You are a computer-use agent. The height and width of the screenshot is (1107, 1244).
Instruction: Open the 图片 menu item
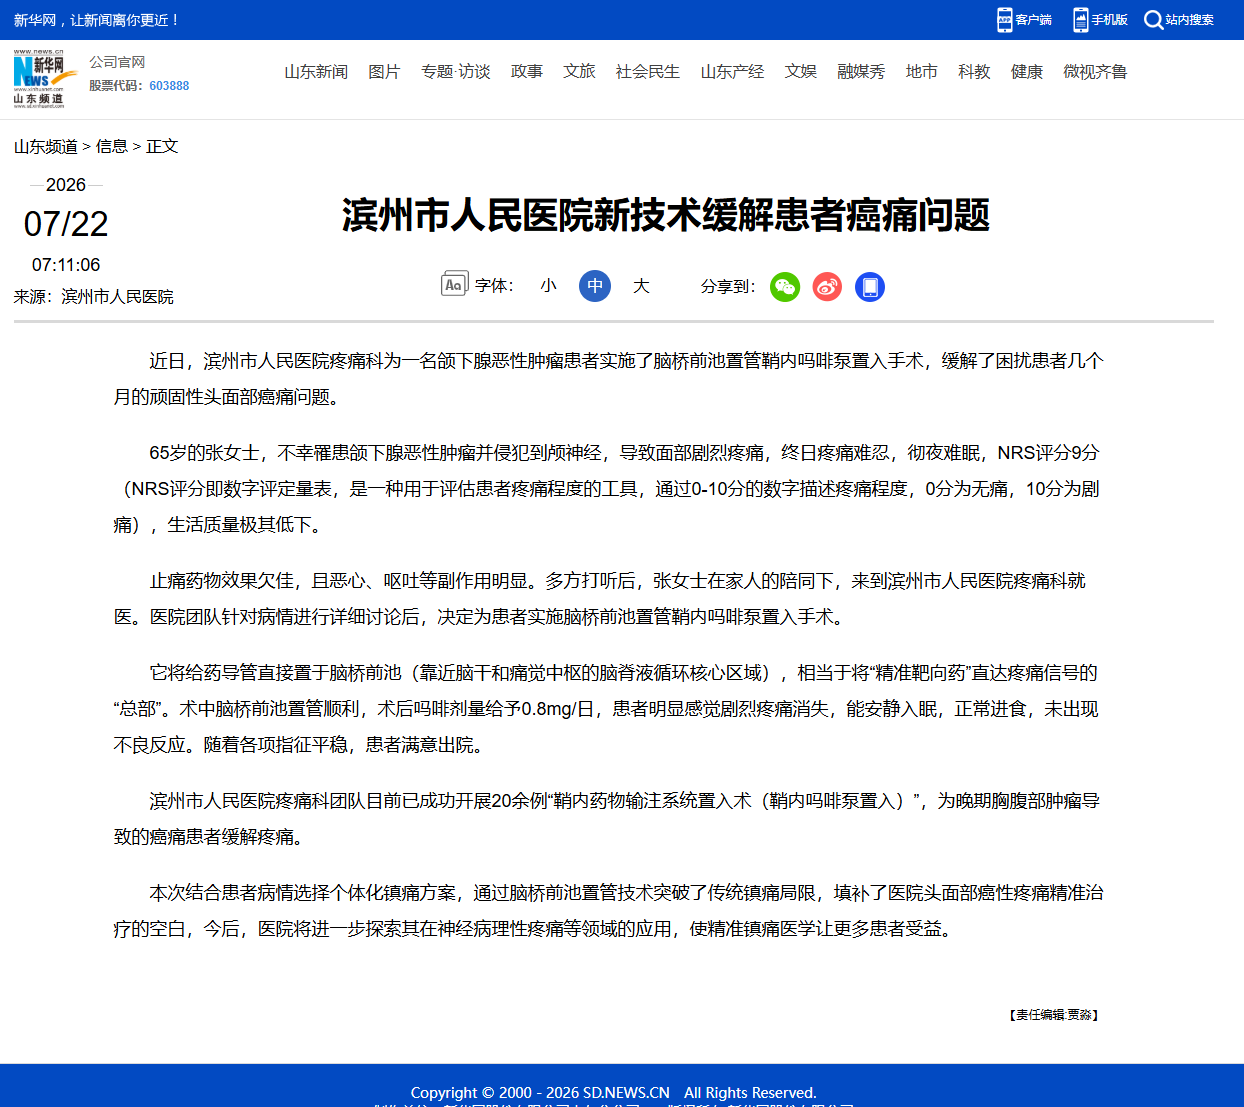pos(384,72)
